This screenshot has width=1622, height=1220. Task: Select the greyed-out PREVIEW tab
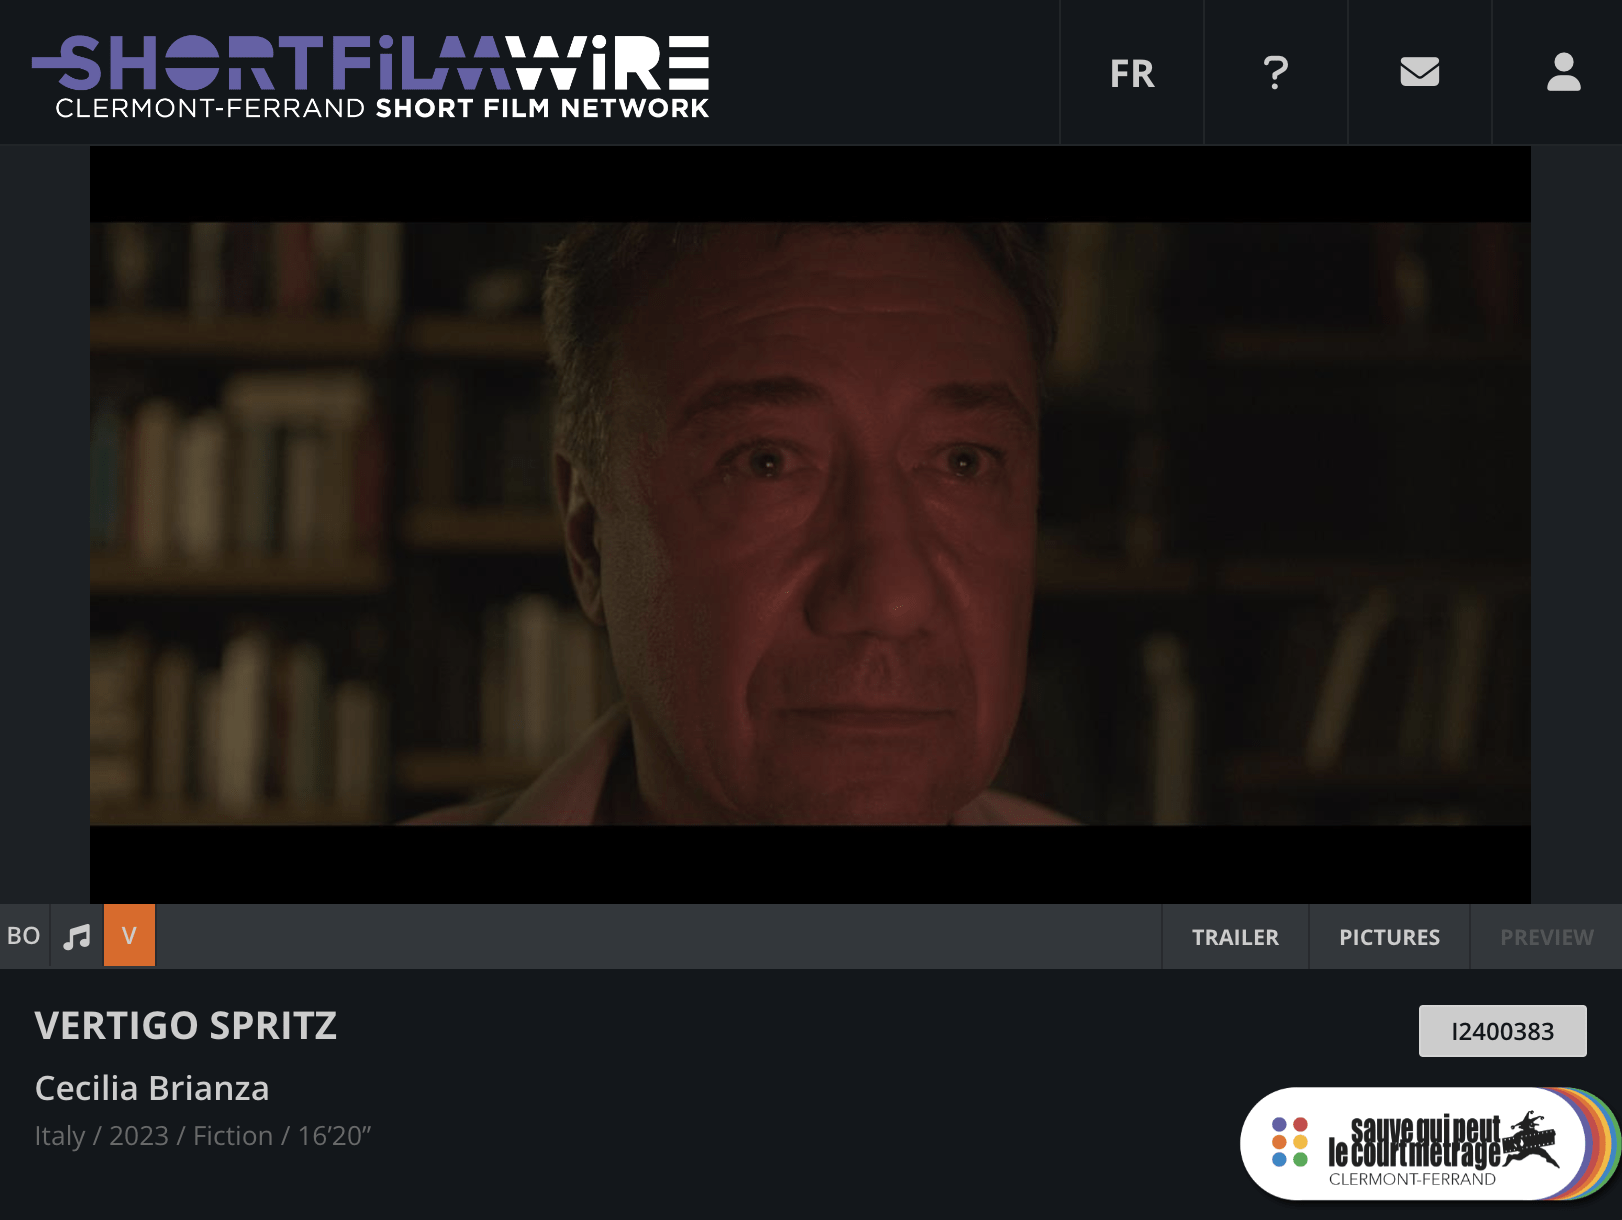tap(1546, 937)
